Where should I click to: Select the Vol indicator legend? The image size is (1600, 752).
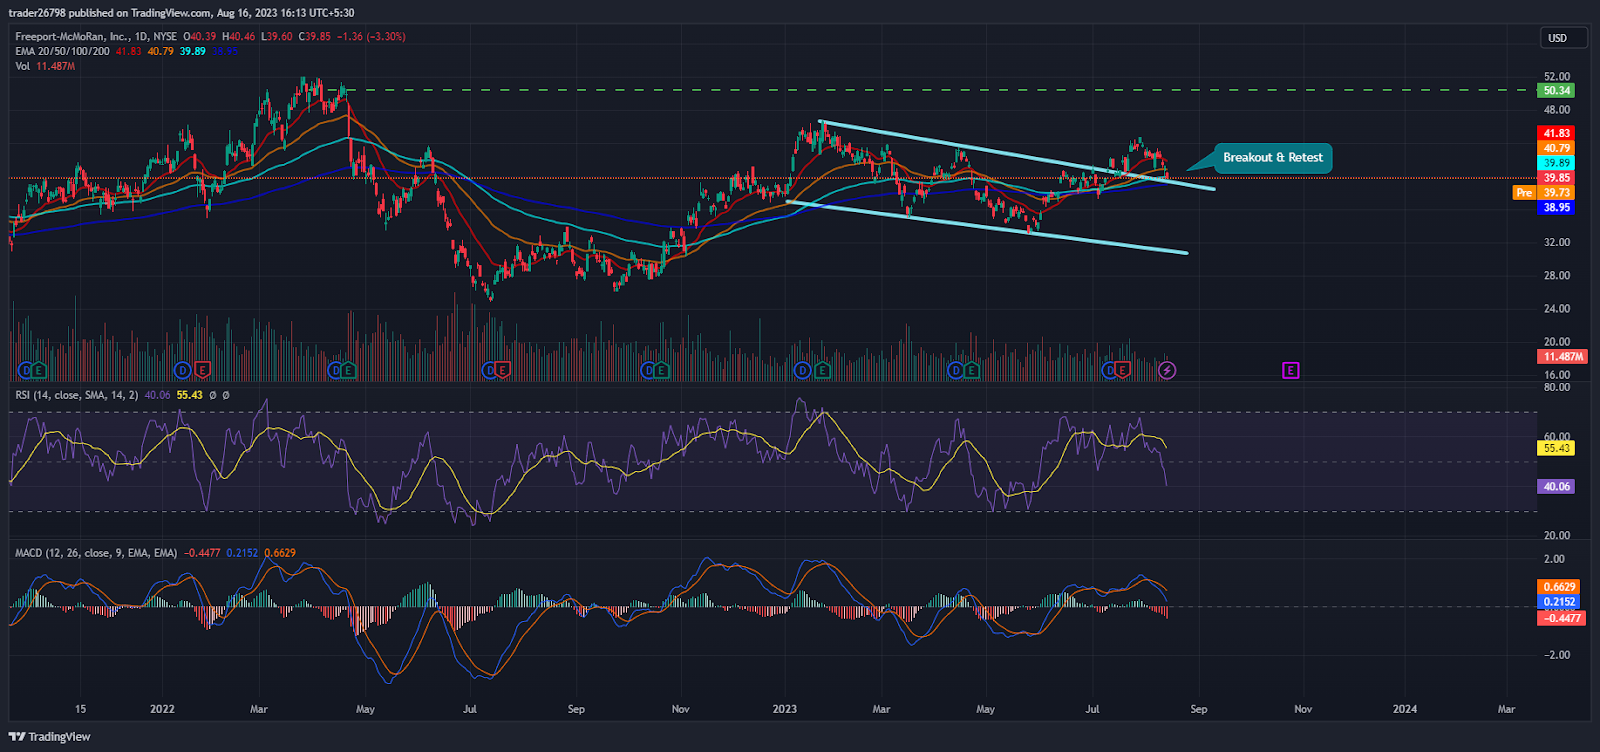[x=23, y=66]
